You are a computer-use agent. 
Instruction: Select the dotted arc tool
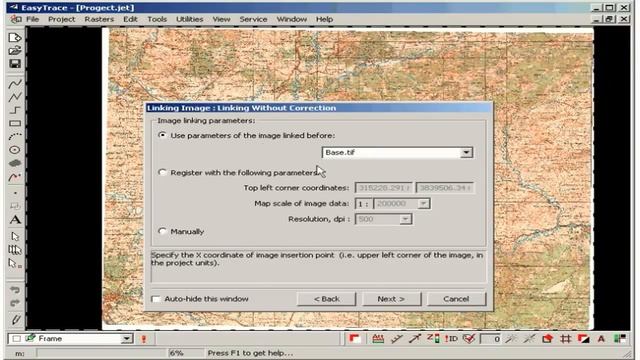click(15, 136)
